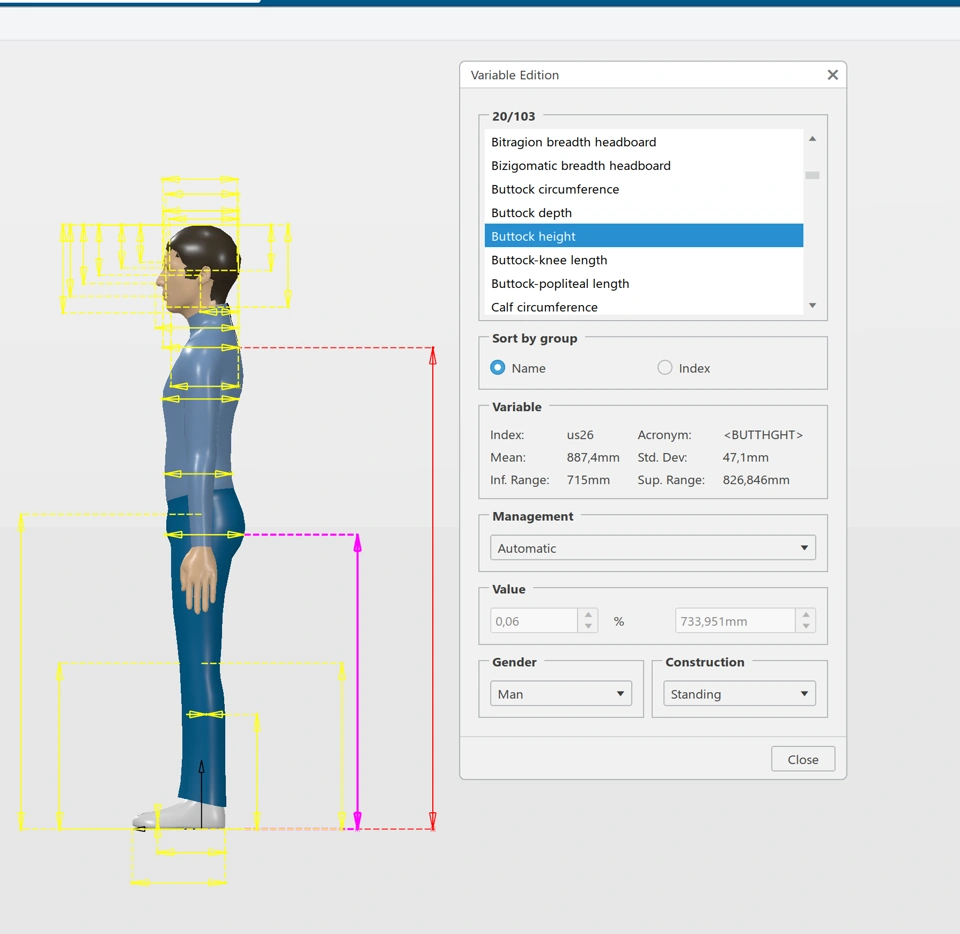Viewport: 960px width, 934px height.
Task: Select Bizigomatic breadth headboard in list
Action: (x=643, y=165)
